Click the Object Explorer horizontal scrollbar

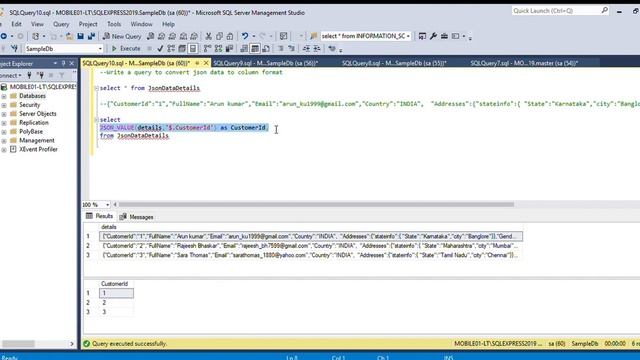[18, 344]
